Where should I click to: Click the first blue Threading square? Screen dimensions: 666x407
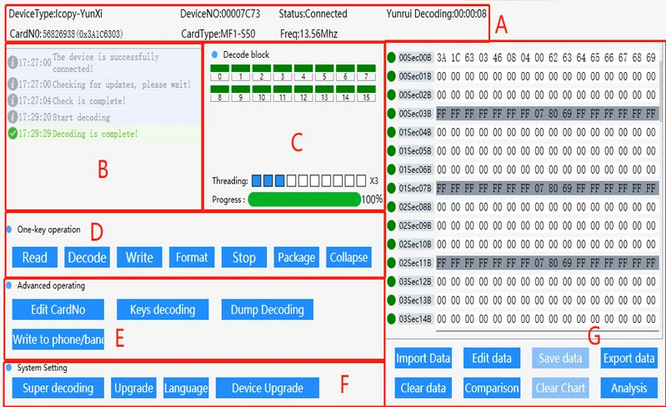(256, 181)
